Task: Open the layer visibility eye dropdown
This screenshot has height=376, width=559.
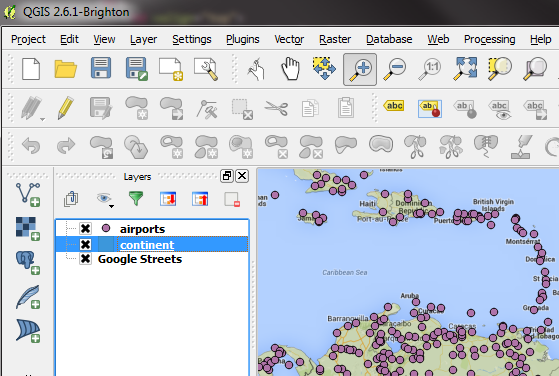Action: [x=105, y=200]
